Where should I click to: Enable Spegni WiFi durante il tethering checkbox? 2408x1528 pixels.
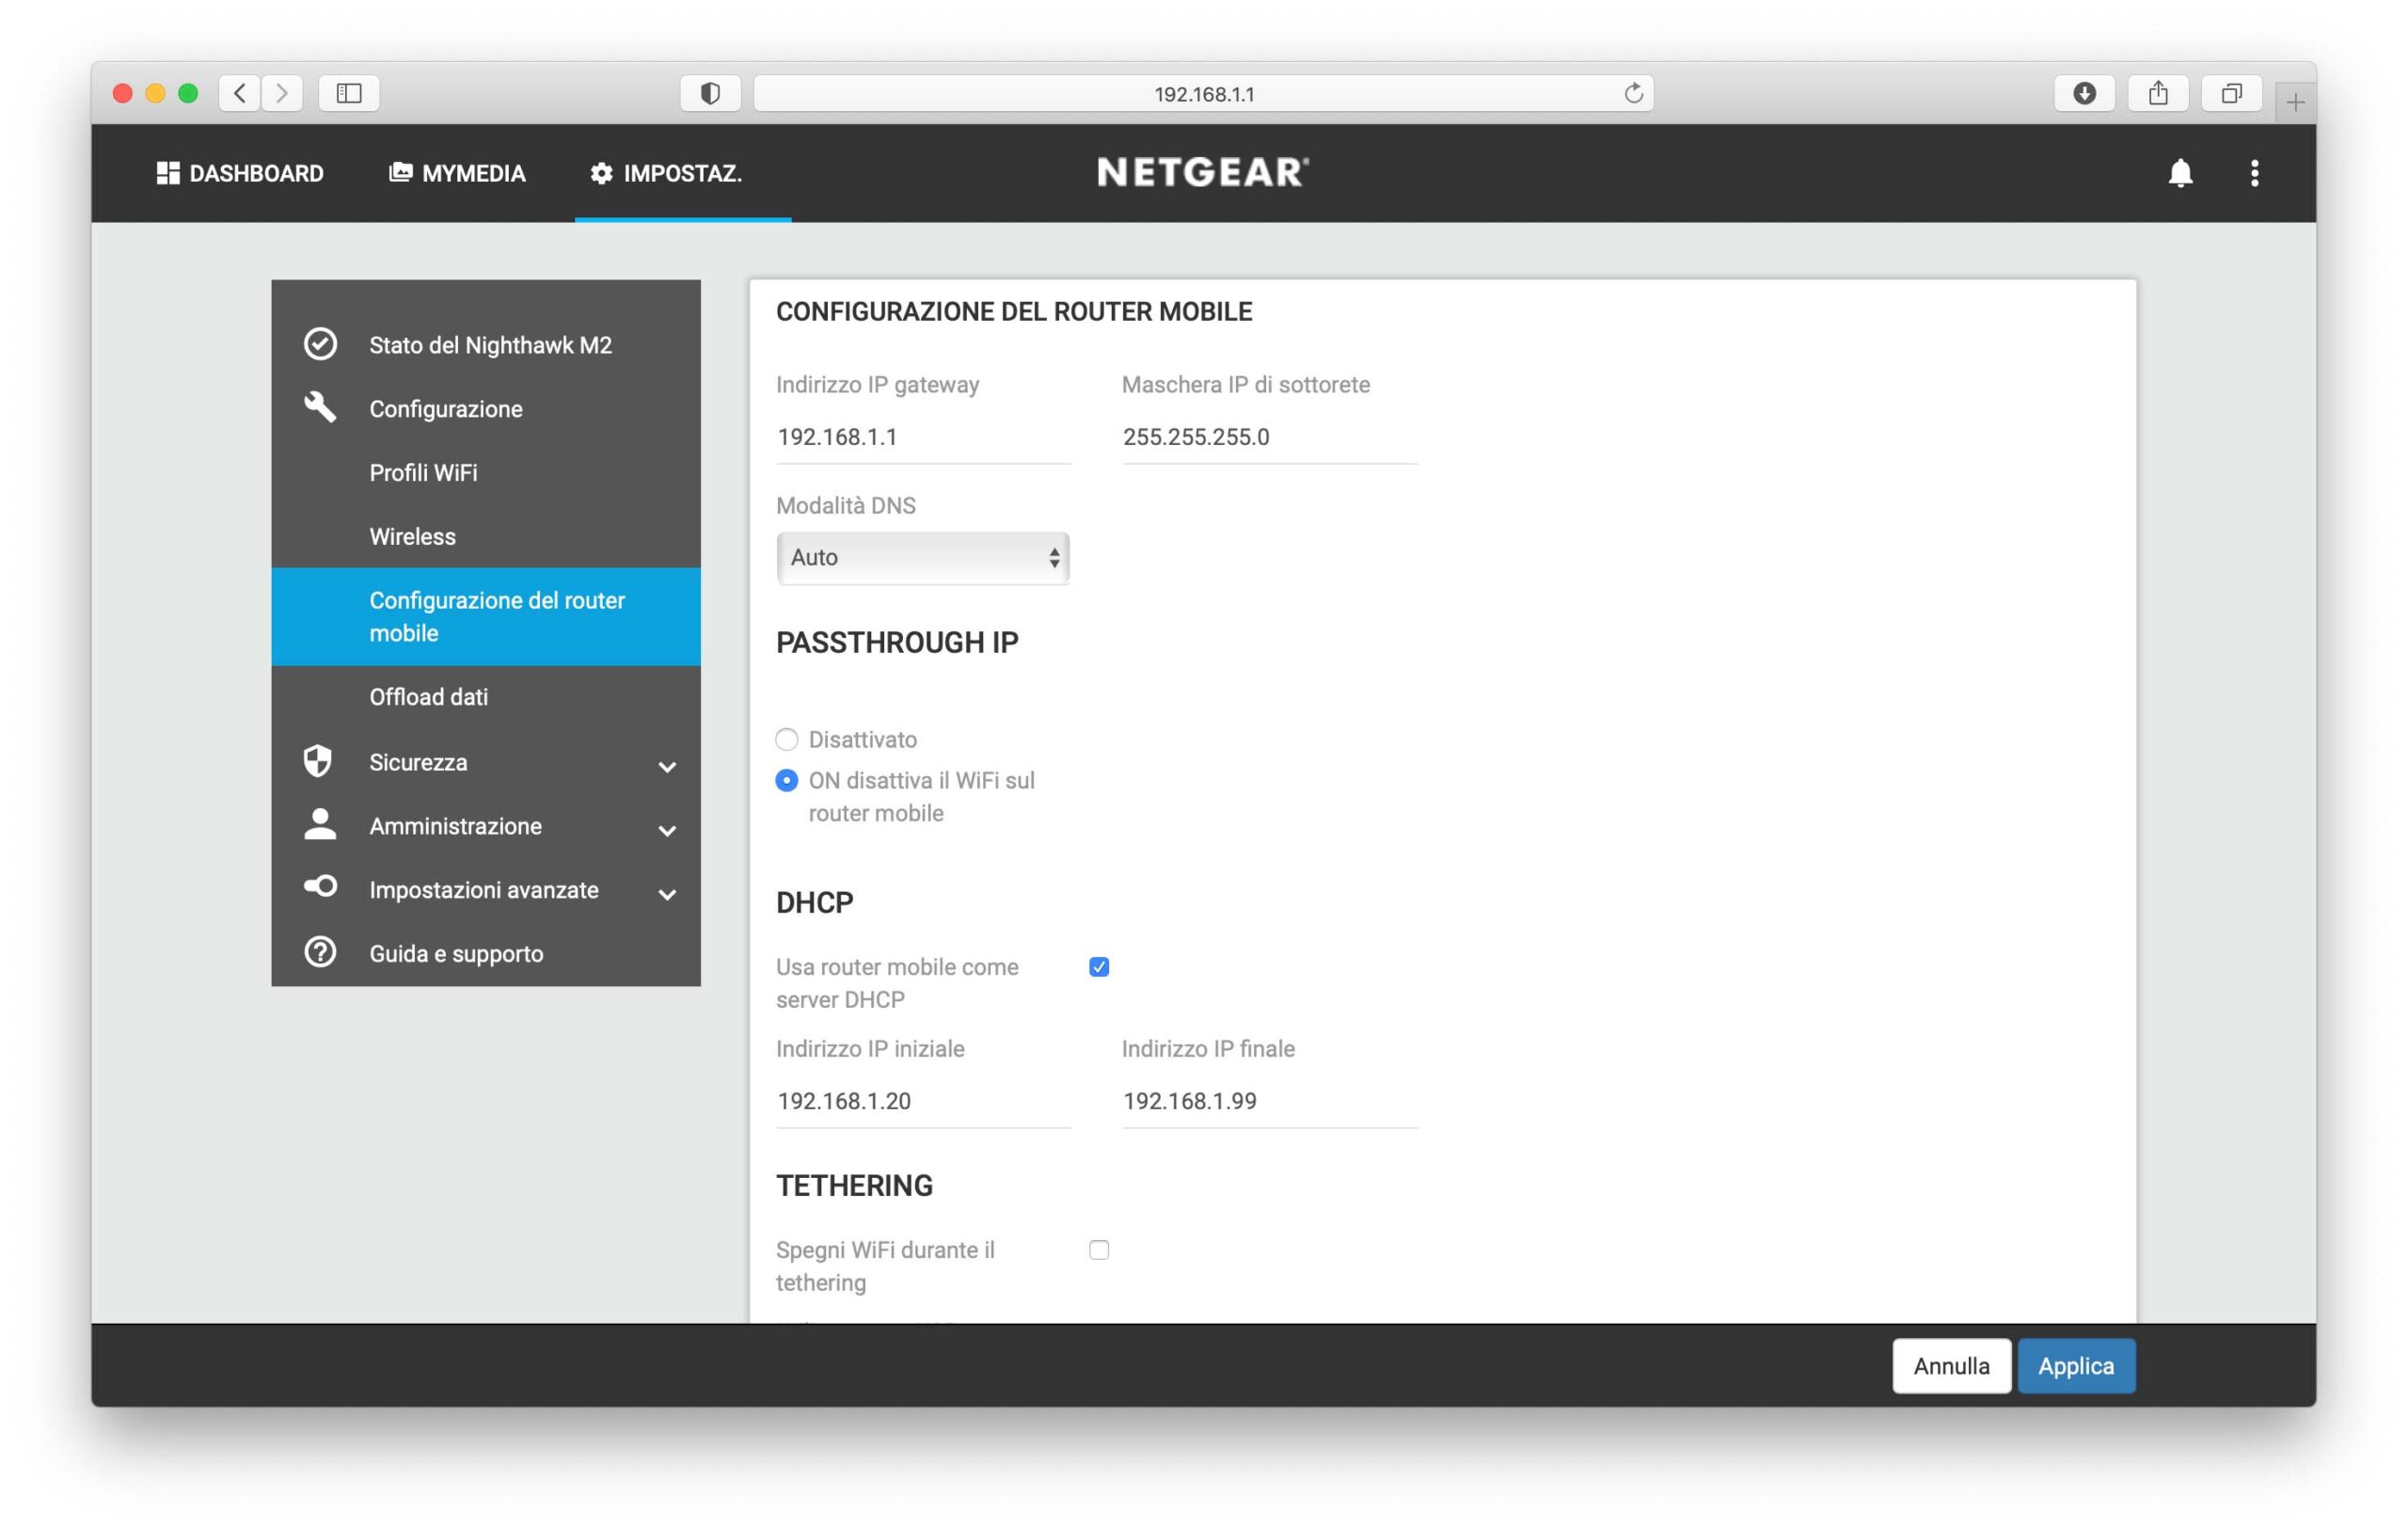tap(1099, 1250)
